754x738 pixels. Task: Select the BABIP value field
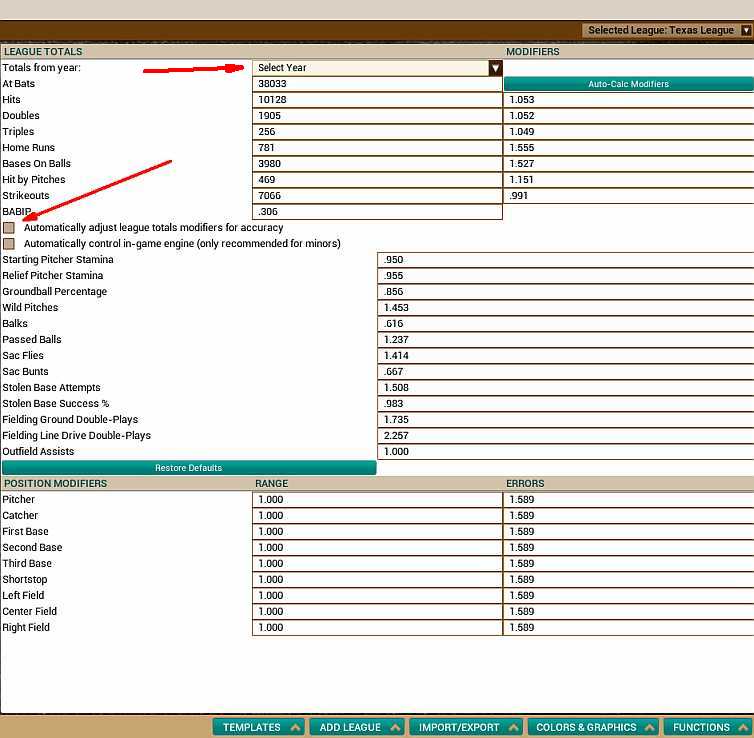[377, 212]
